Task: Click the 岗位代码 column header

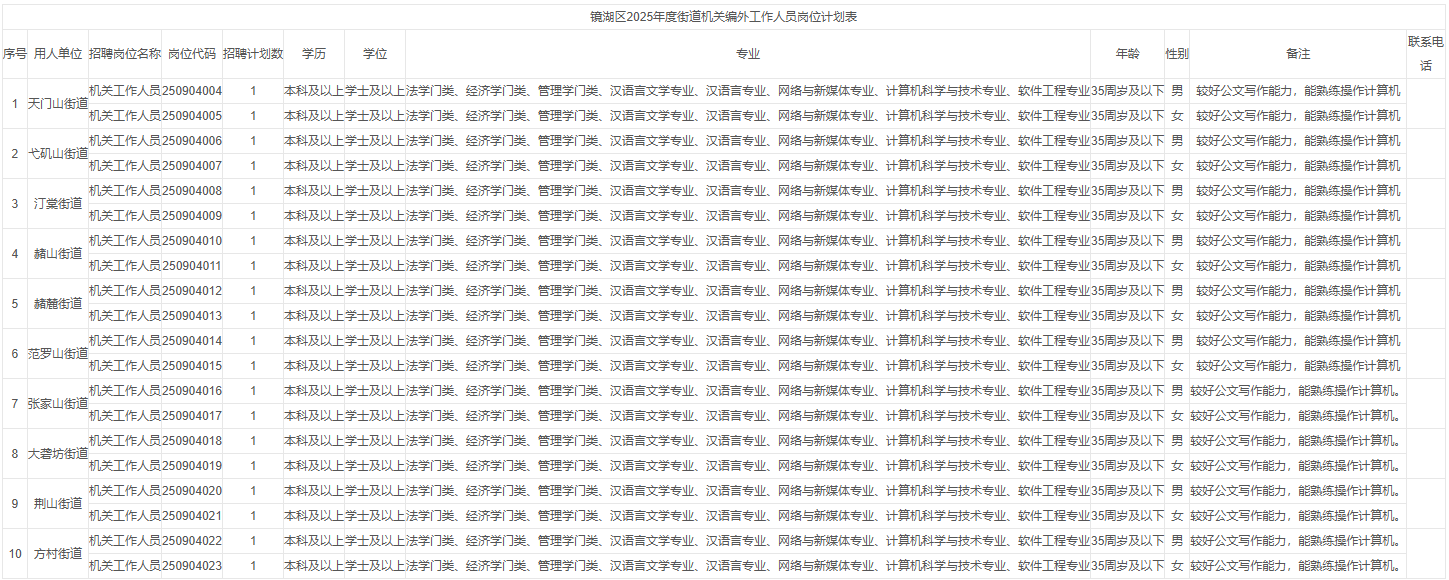Action: (x=192, y=53)
